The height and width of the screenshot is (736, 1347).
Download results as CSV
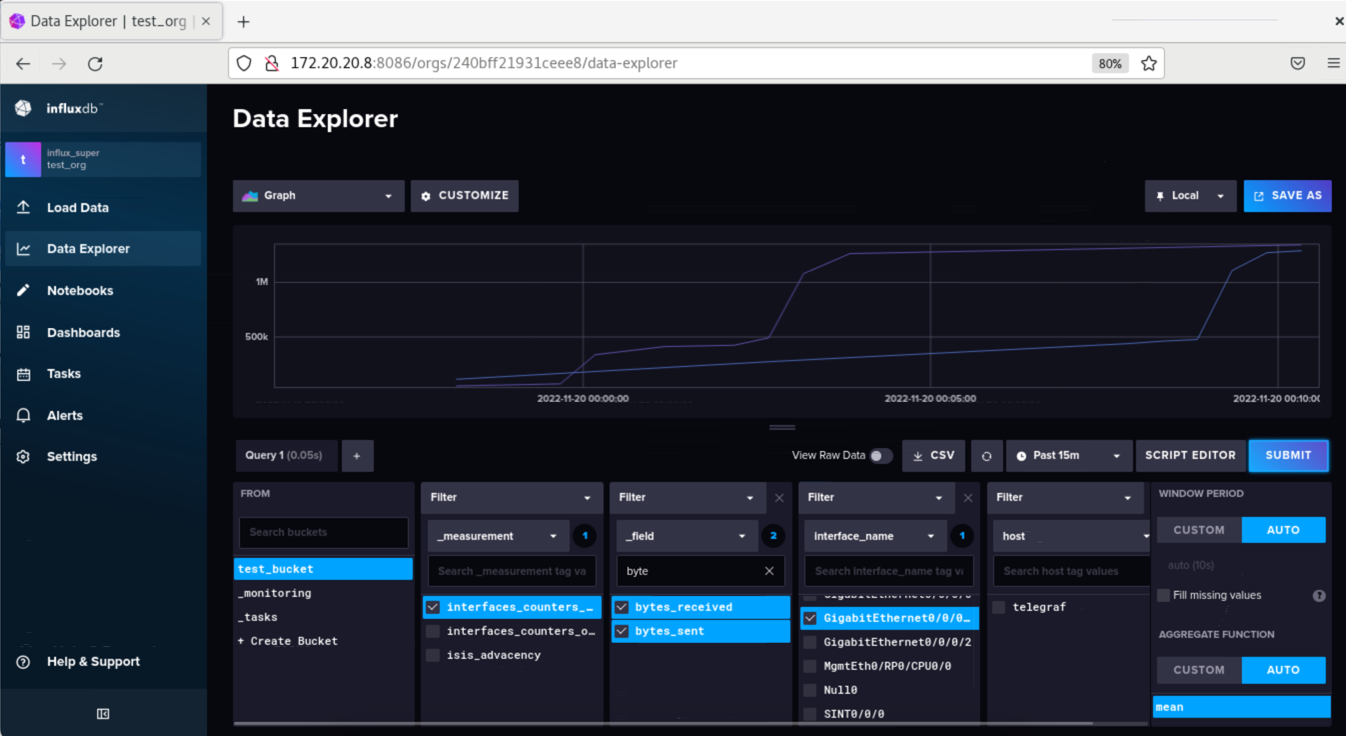tap(934, 456)
